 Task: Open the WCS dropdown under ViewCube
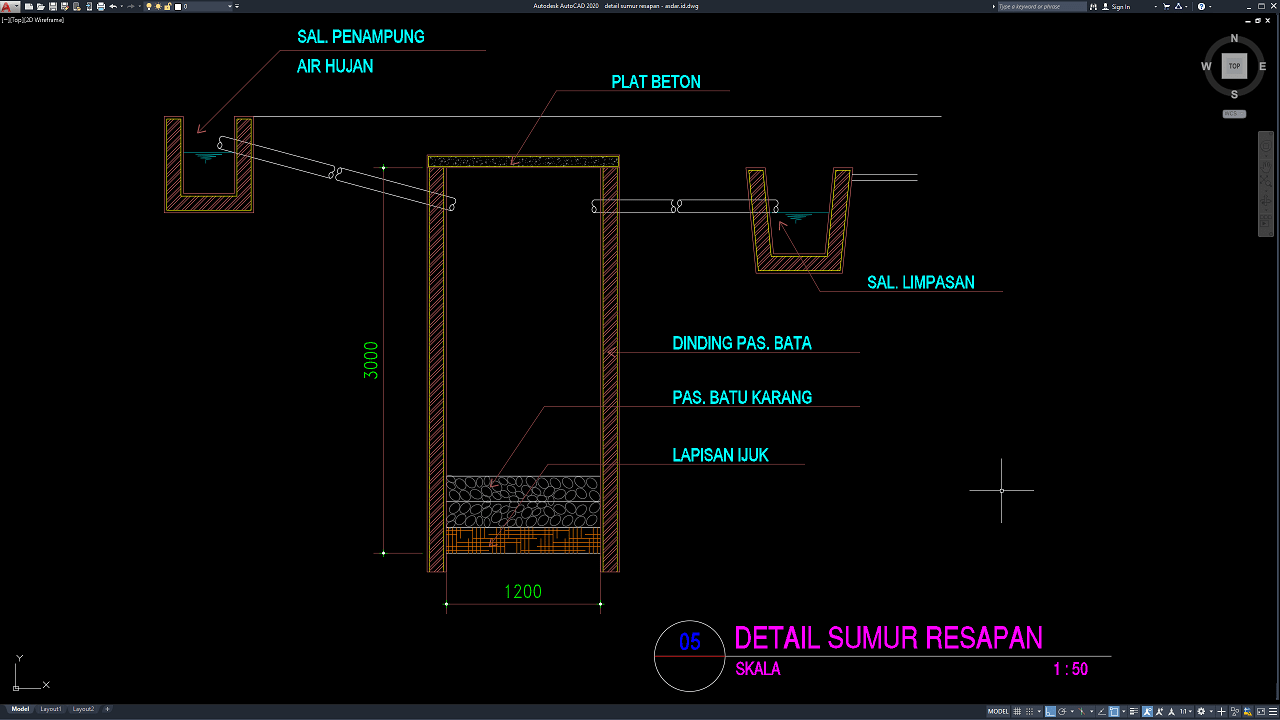pos(1234,114)
